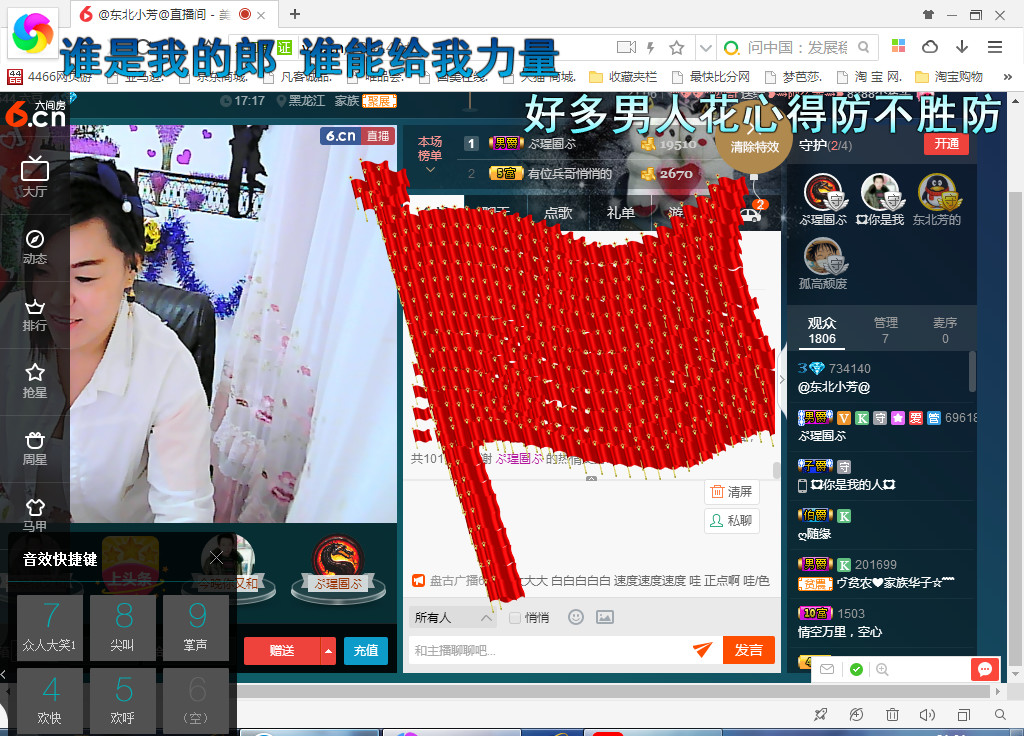Viewport: 1024px width, 736px height.
Task: Open the 动态 feed icon in sidebar
Action: tap(35, 247)
